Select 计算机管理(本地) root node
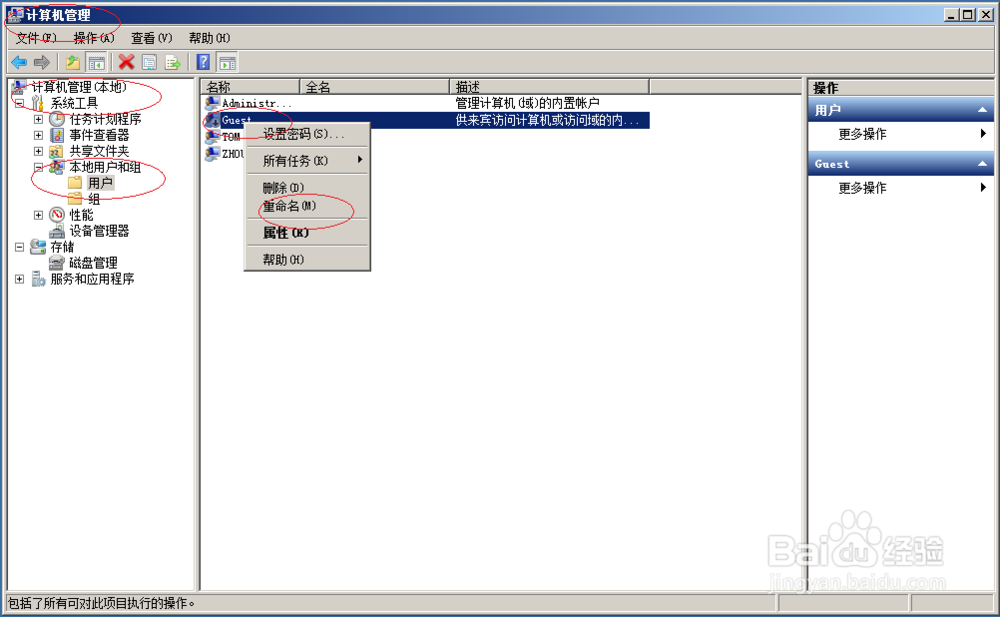1000x617 pixels. click(79, 87)
